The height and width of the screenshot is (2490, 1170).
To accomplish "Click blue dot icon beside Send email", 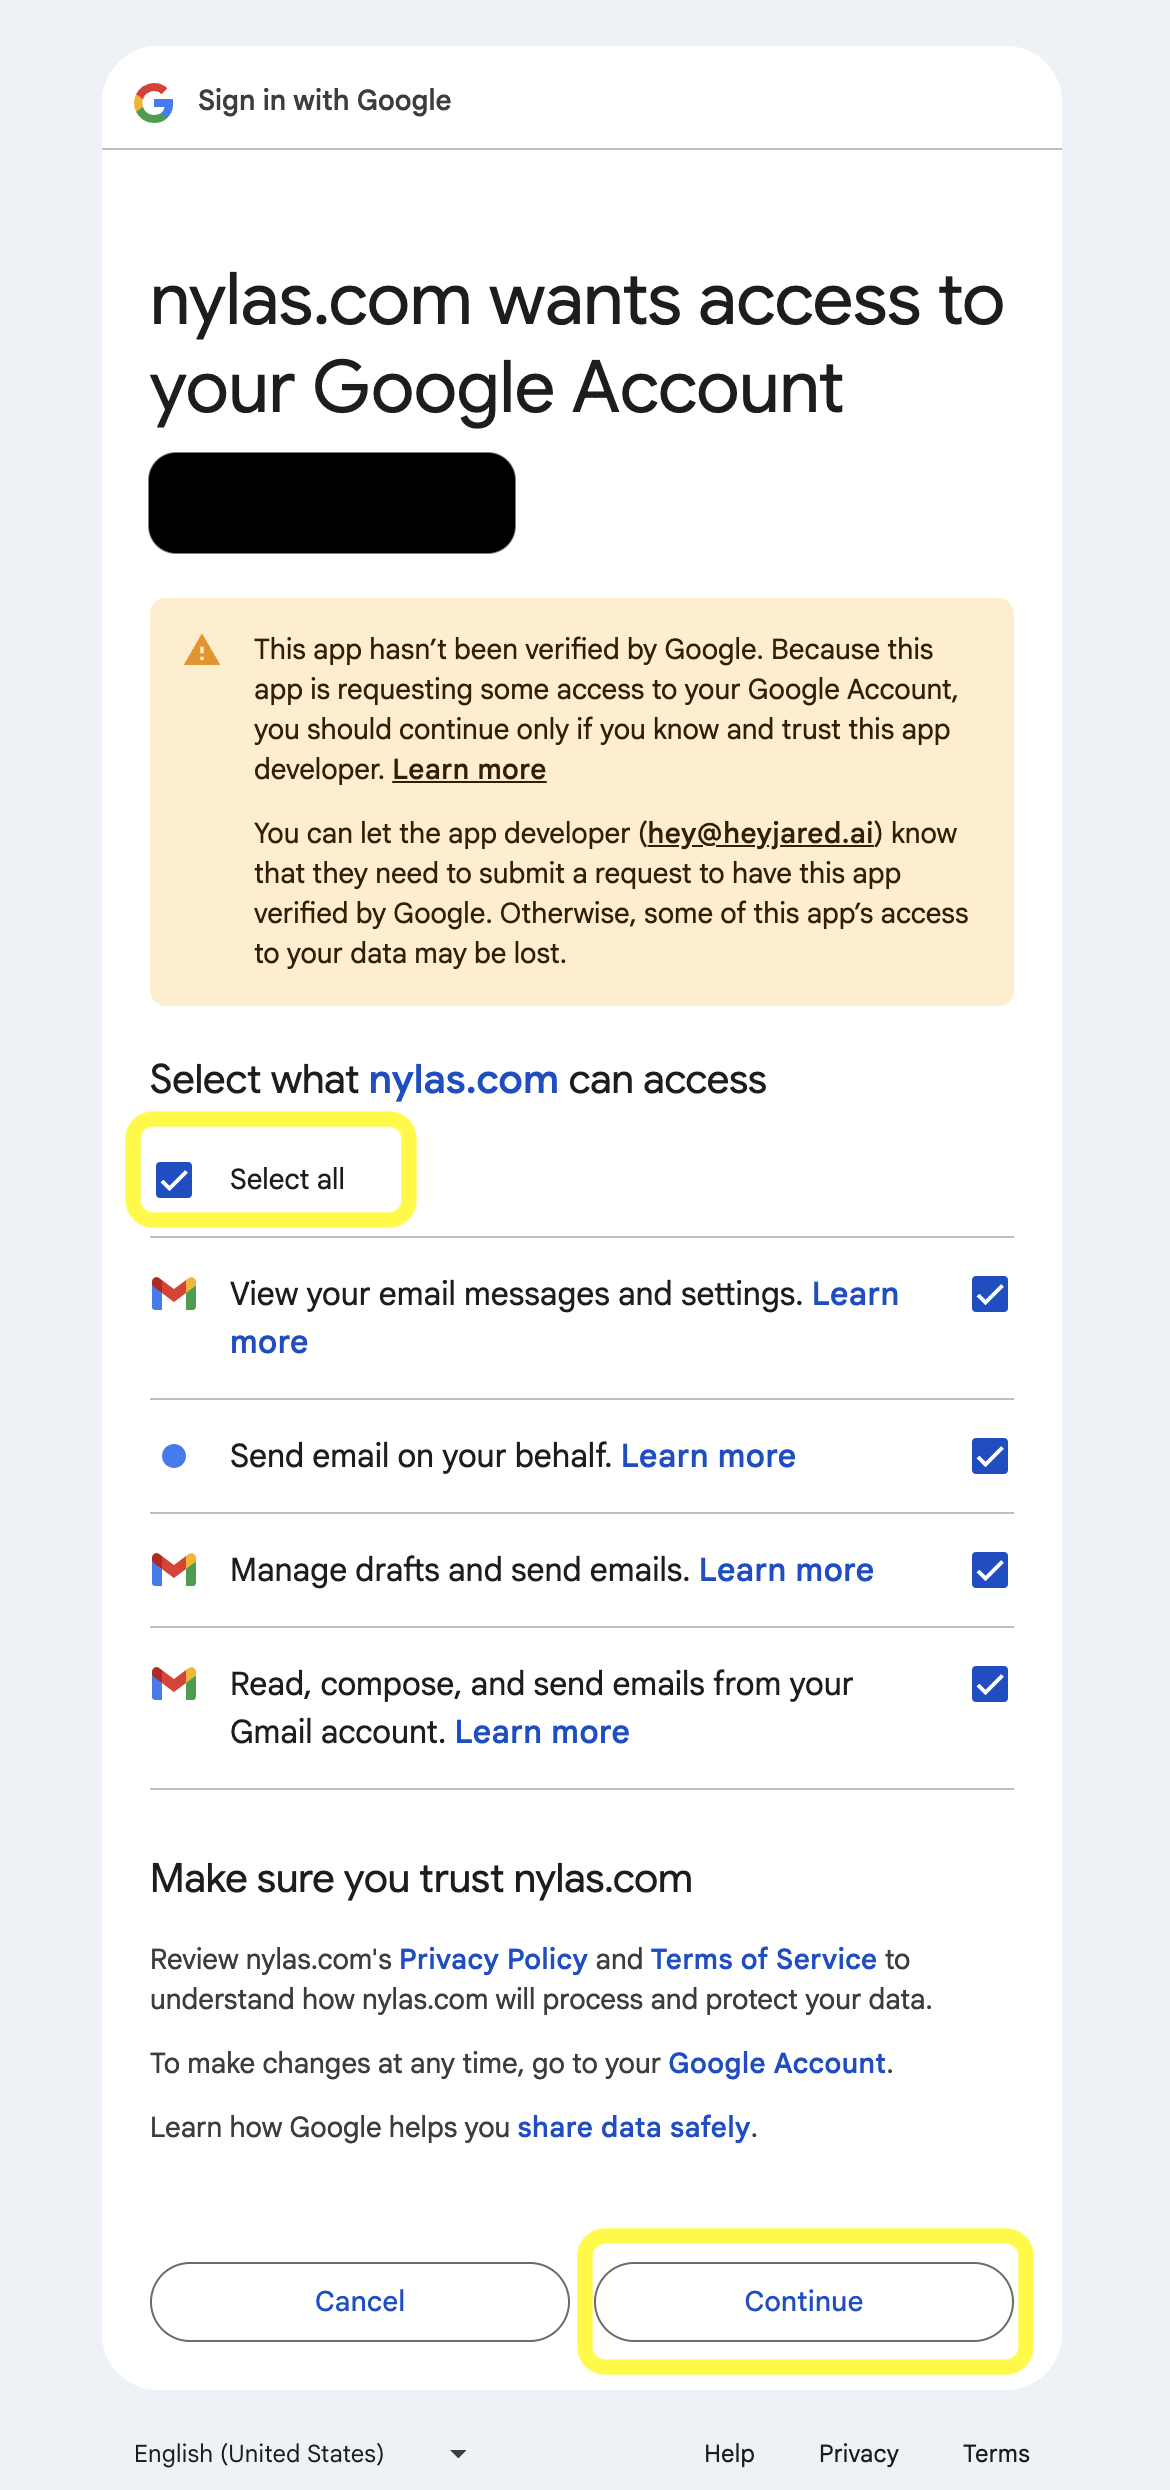I will 174,1456.
